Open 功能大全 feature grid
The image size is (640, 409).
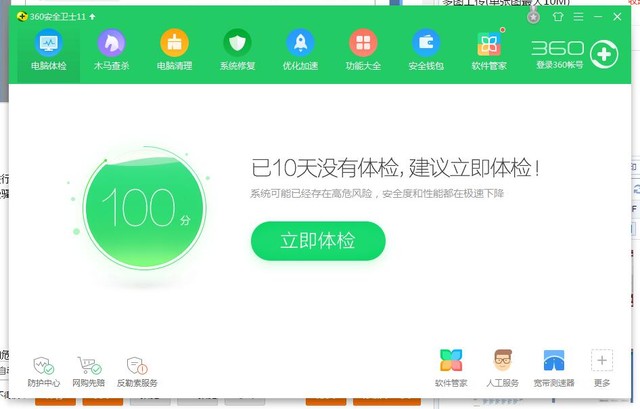363,51
